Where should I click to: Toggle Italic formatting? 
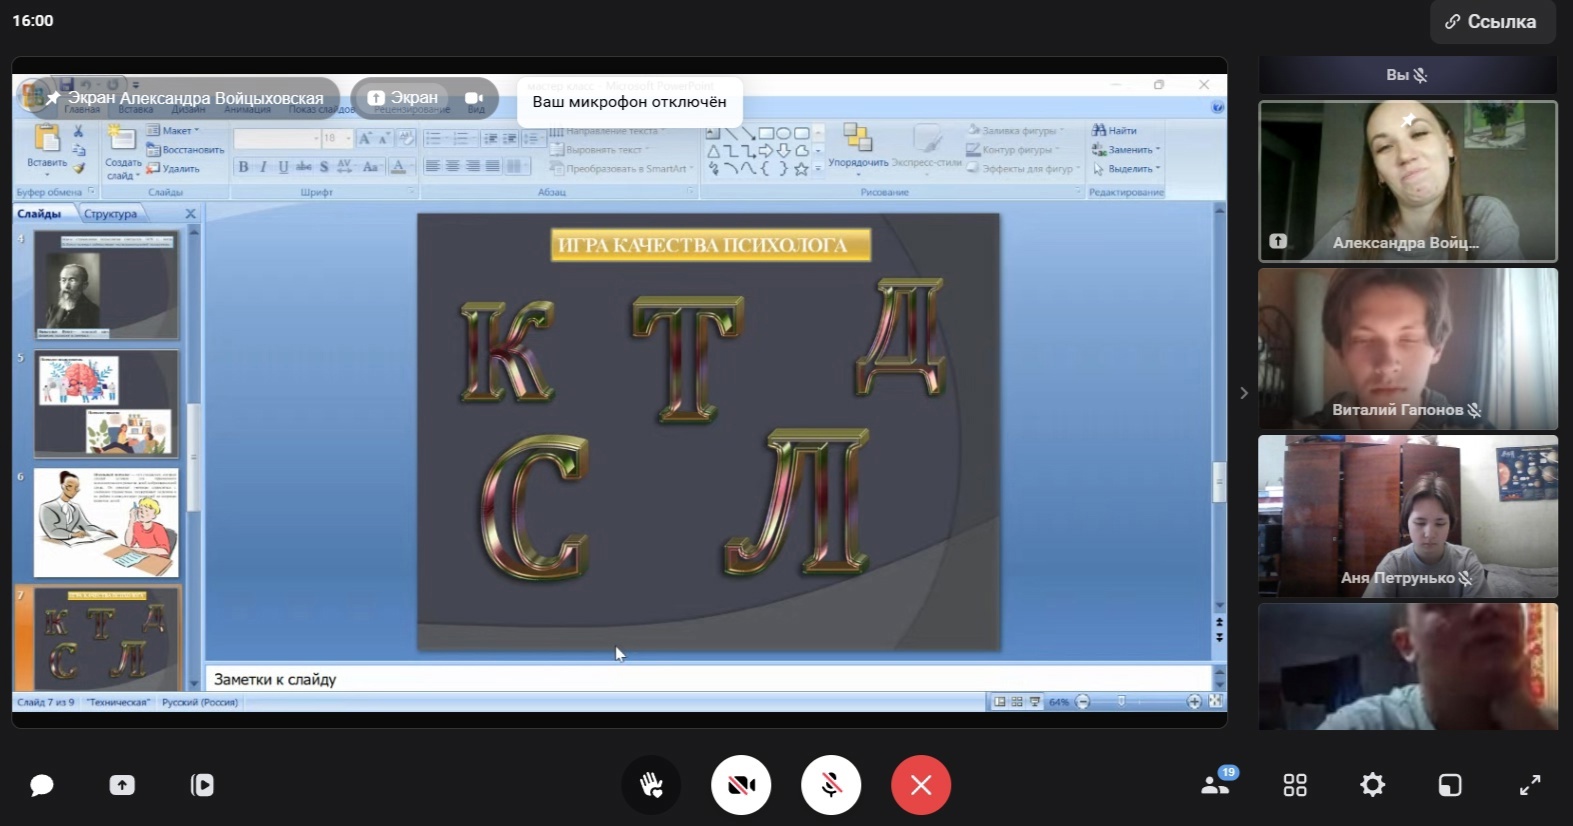tap(263, 167)
